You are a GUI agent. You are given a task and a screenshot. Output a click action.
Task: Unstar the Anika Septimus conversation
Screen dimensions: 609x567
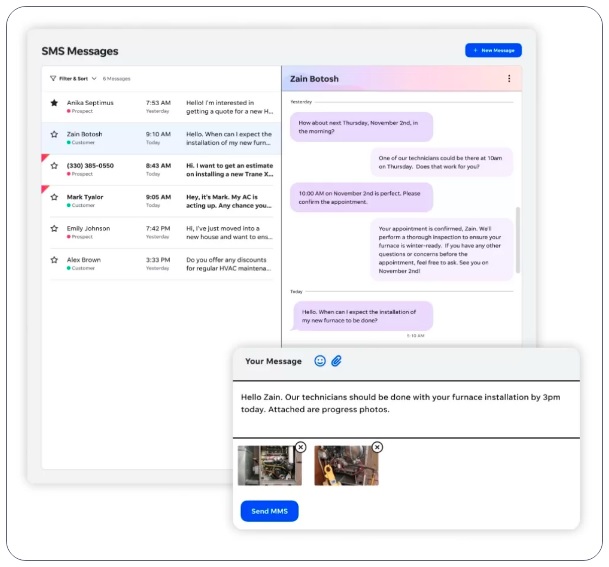coord(54,103)
